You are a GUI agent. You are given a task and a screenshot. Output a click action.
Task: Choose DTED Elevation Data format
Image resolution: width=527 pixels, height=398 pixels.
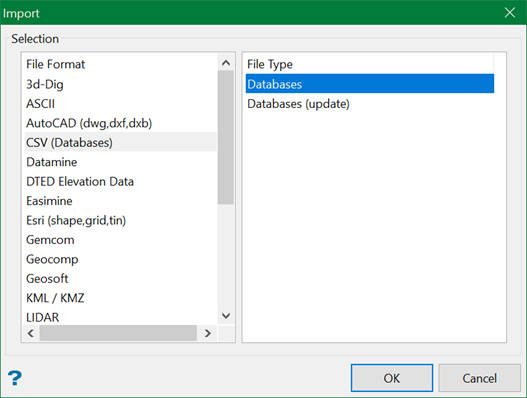coord(121,182)
